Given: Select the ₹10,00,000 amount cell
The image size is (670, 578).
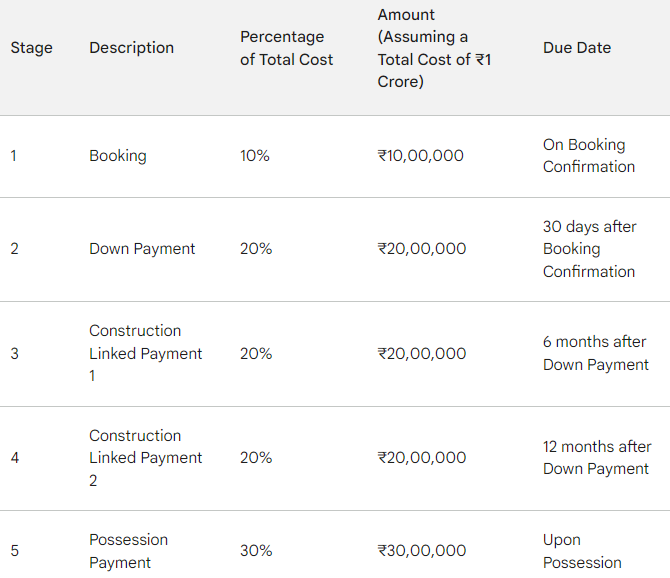Looking at the screenshot, I should [x=420, y=156].
